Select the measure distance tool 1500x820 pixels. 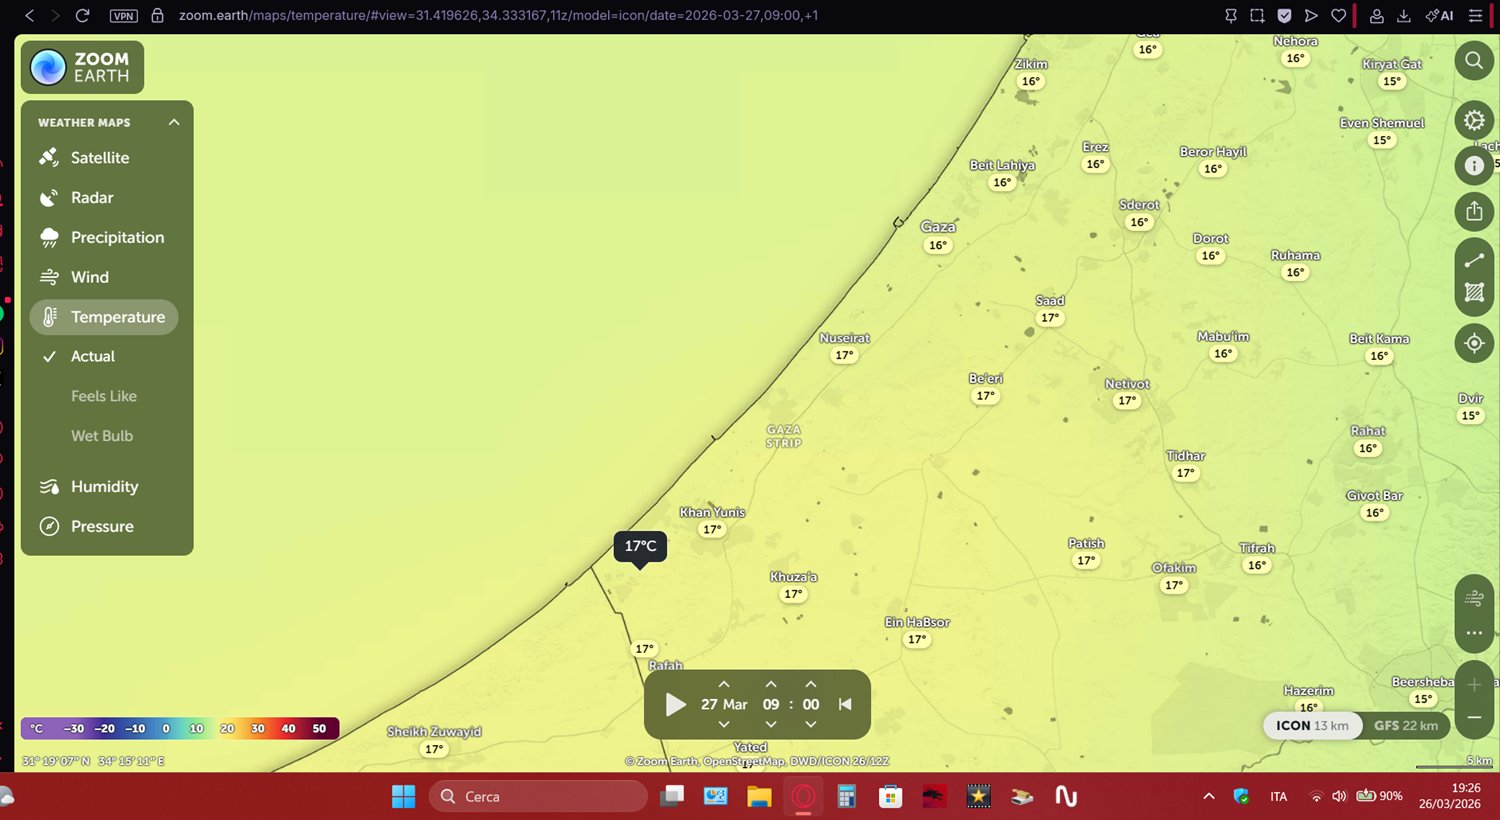click(1474, 260)
